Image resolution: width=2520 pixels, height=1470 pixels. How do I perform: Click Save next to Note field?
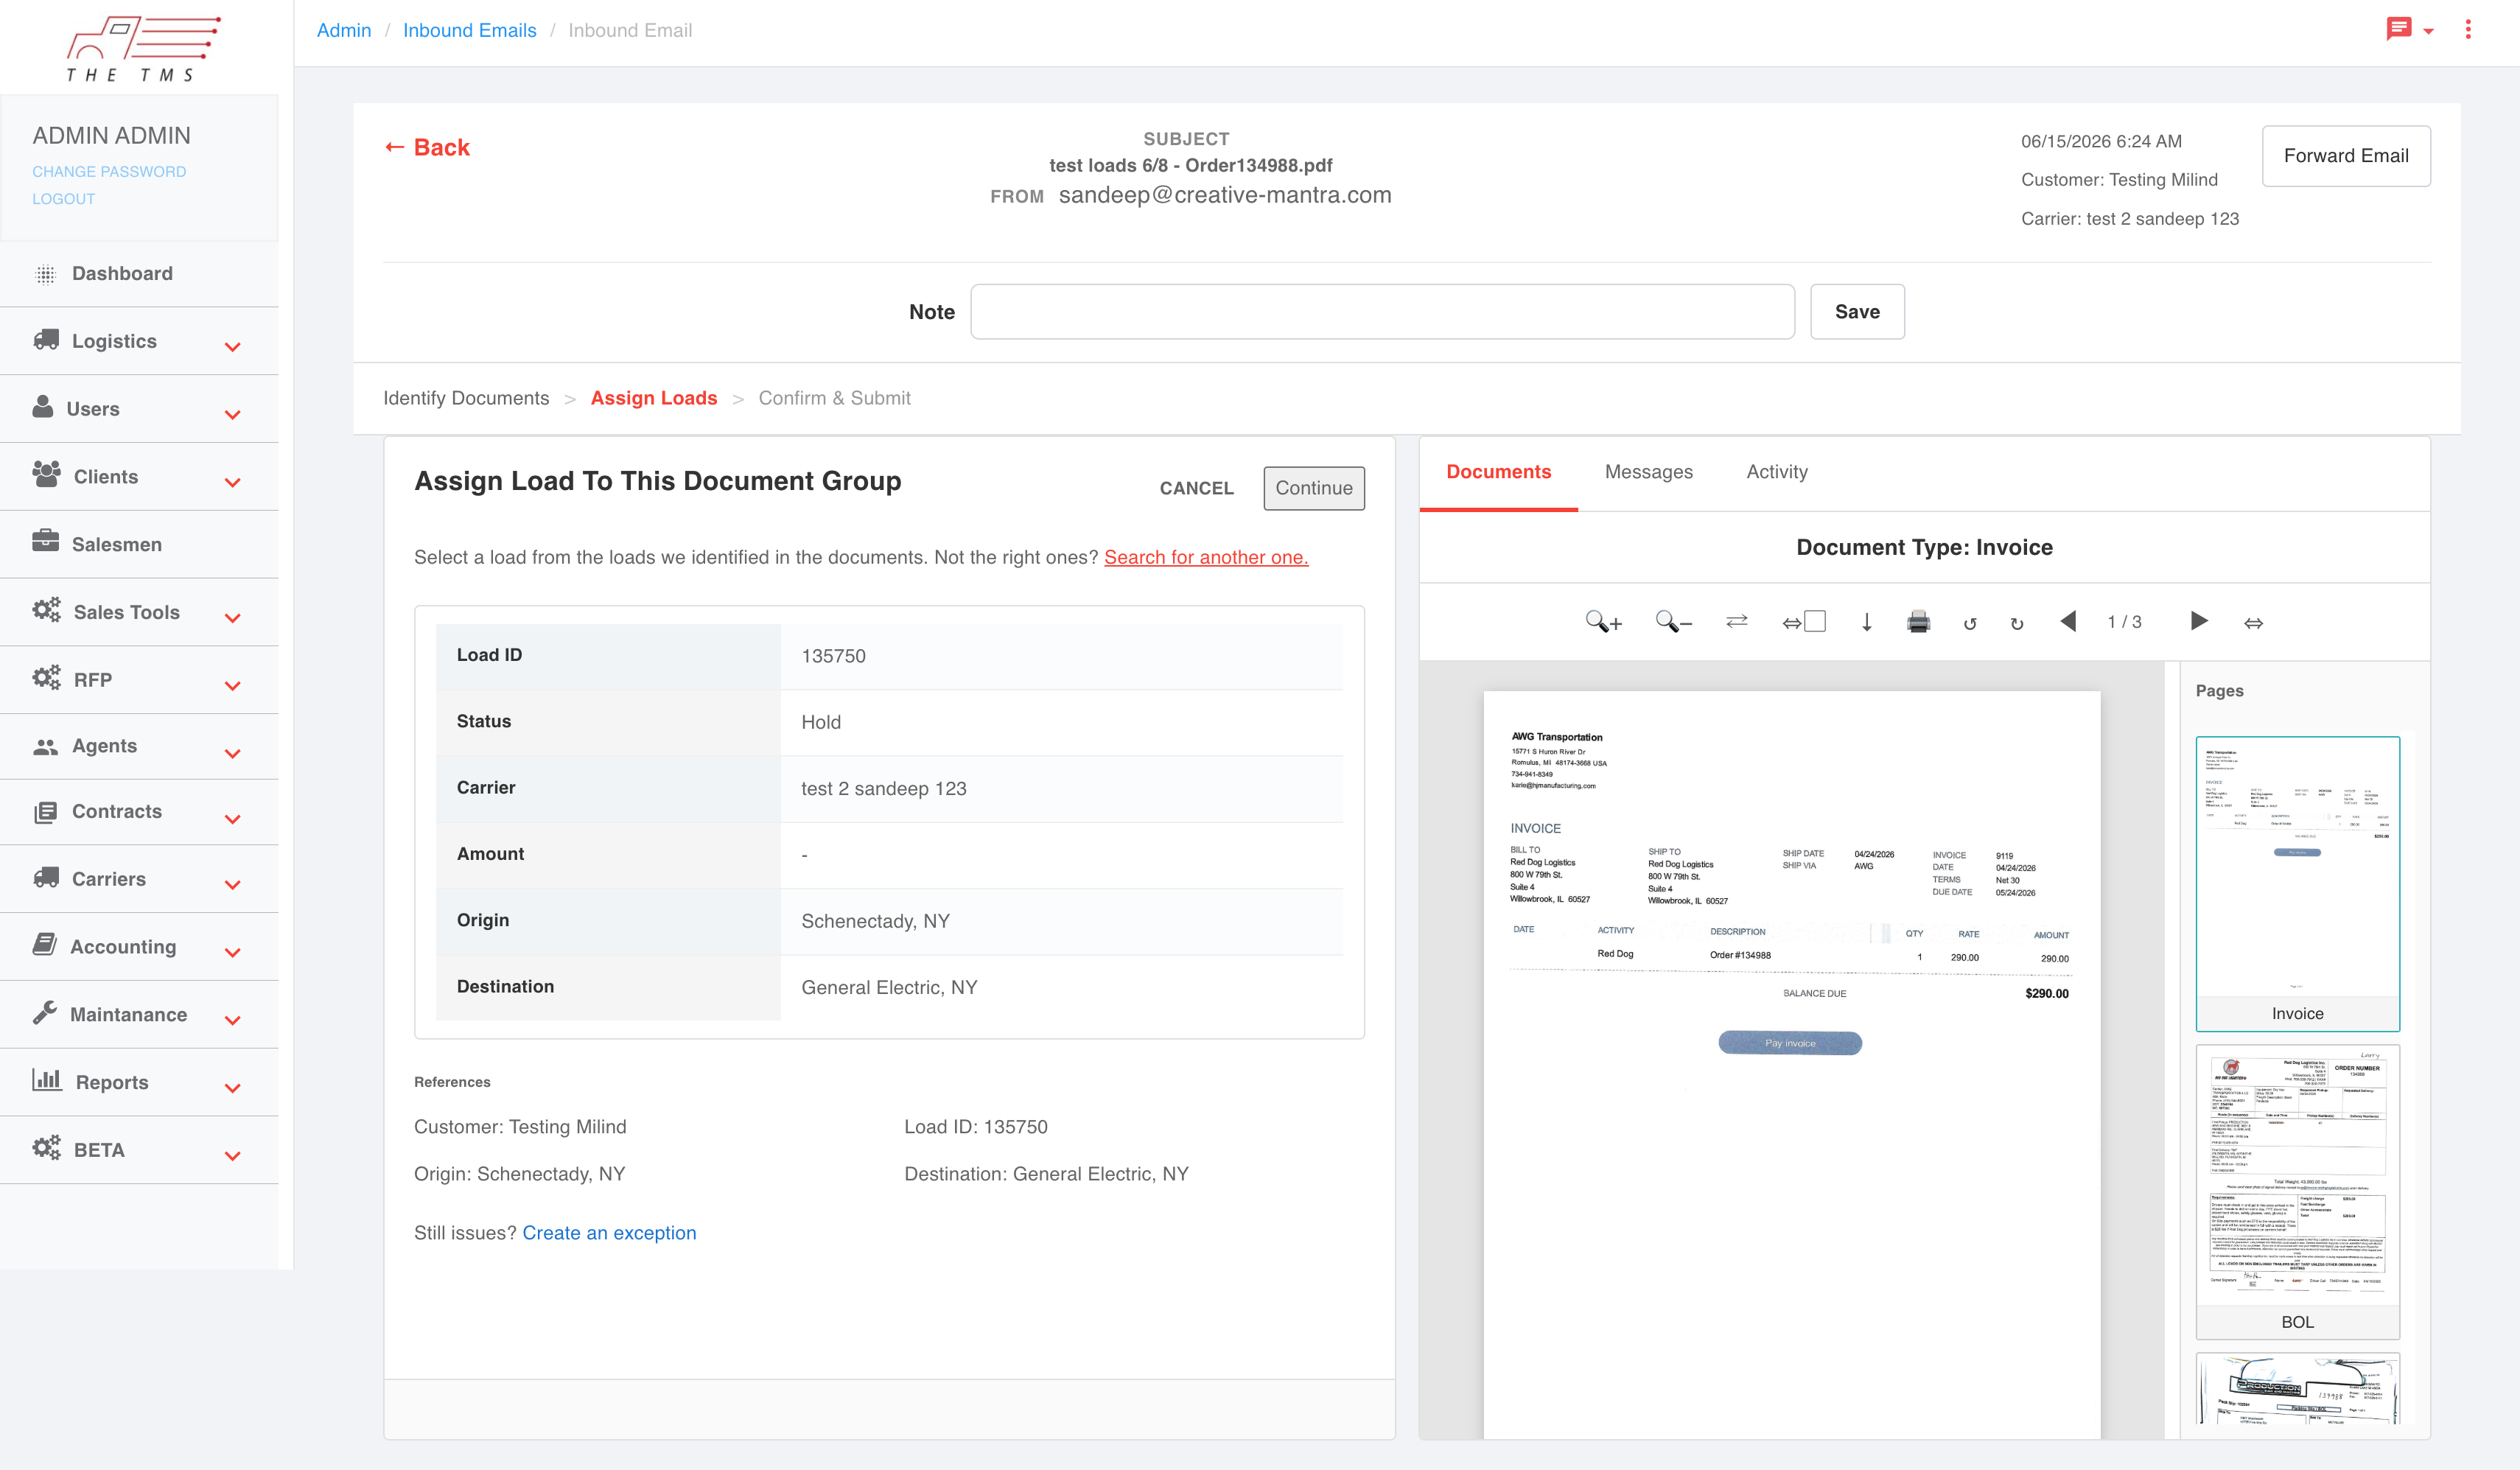coord(1857,312)
